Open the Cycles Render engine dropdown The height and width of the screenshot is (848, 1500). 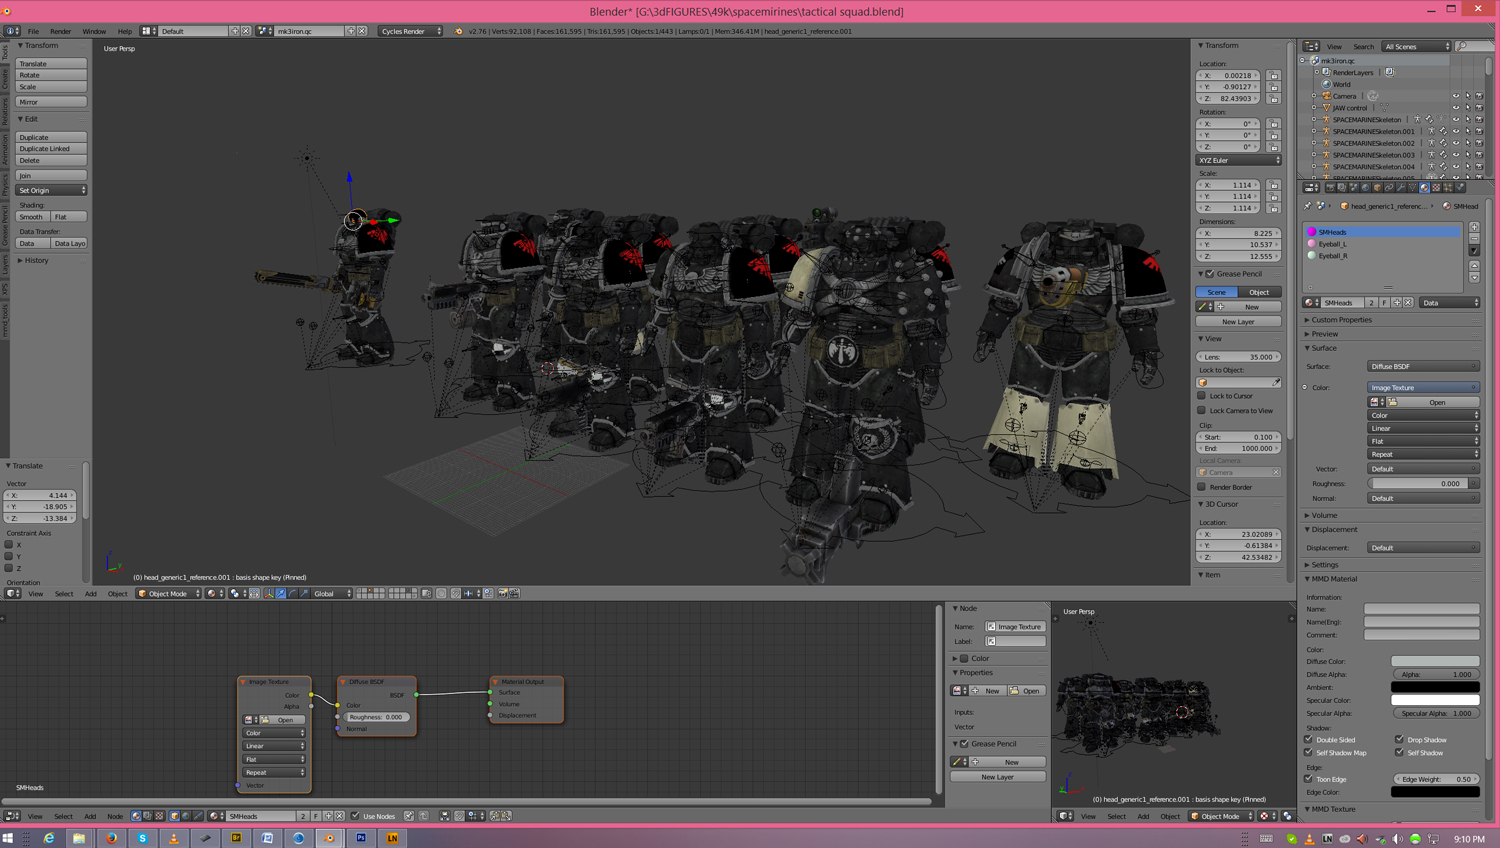click(x=409, y=31)
